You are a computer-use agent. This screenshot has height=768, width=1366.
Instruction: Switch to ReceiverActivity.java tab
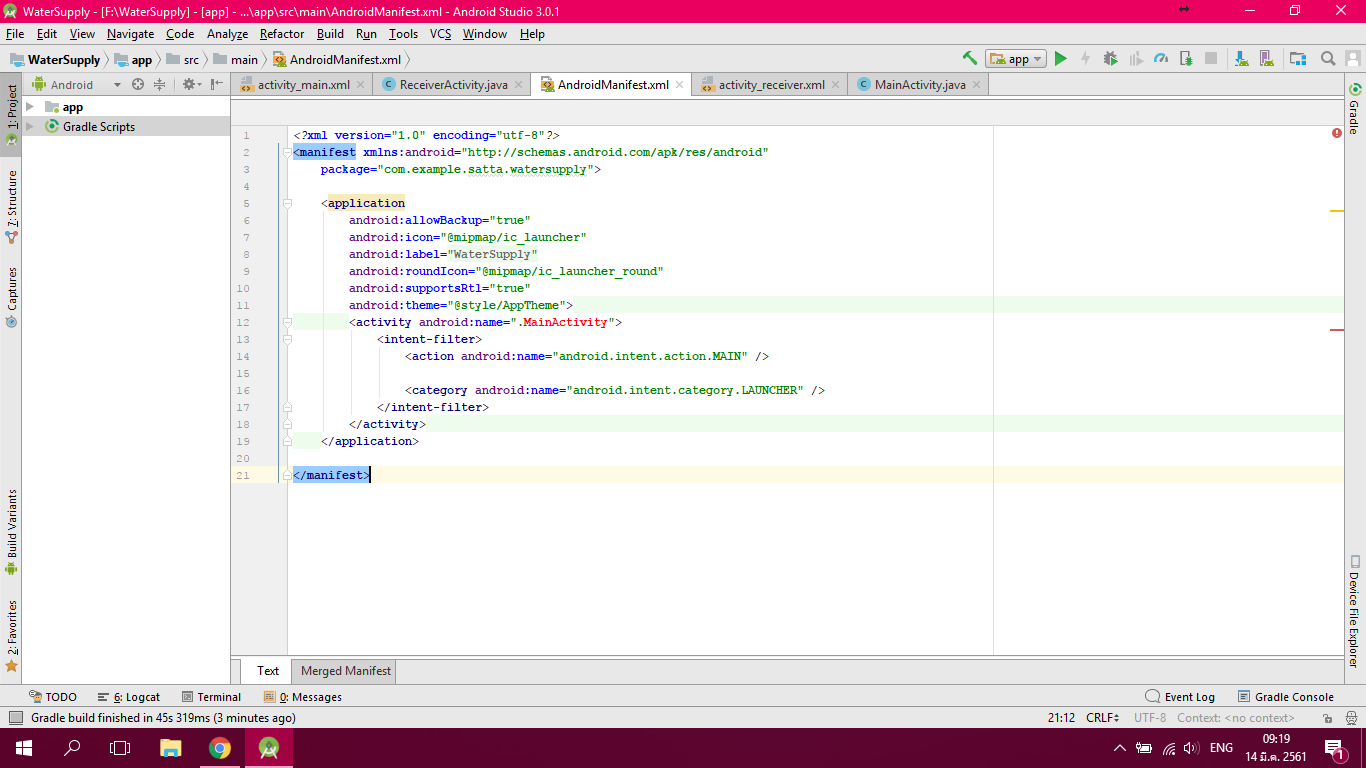tap(453, 85)
